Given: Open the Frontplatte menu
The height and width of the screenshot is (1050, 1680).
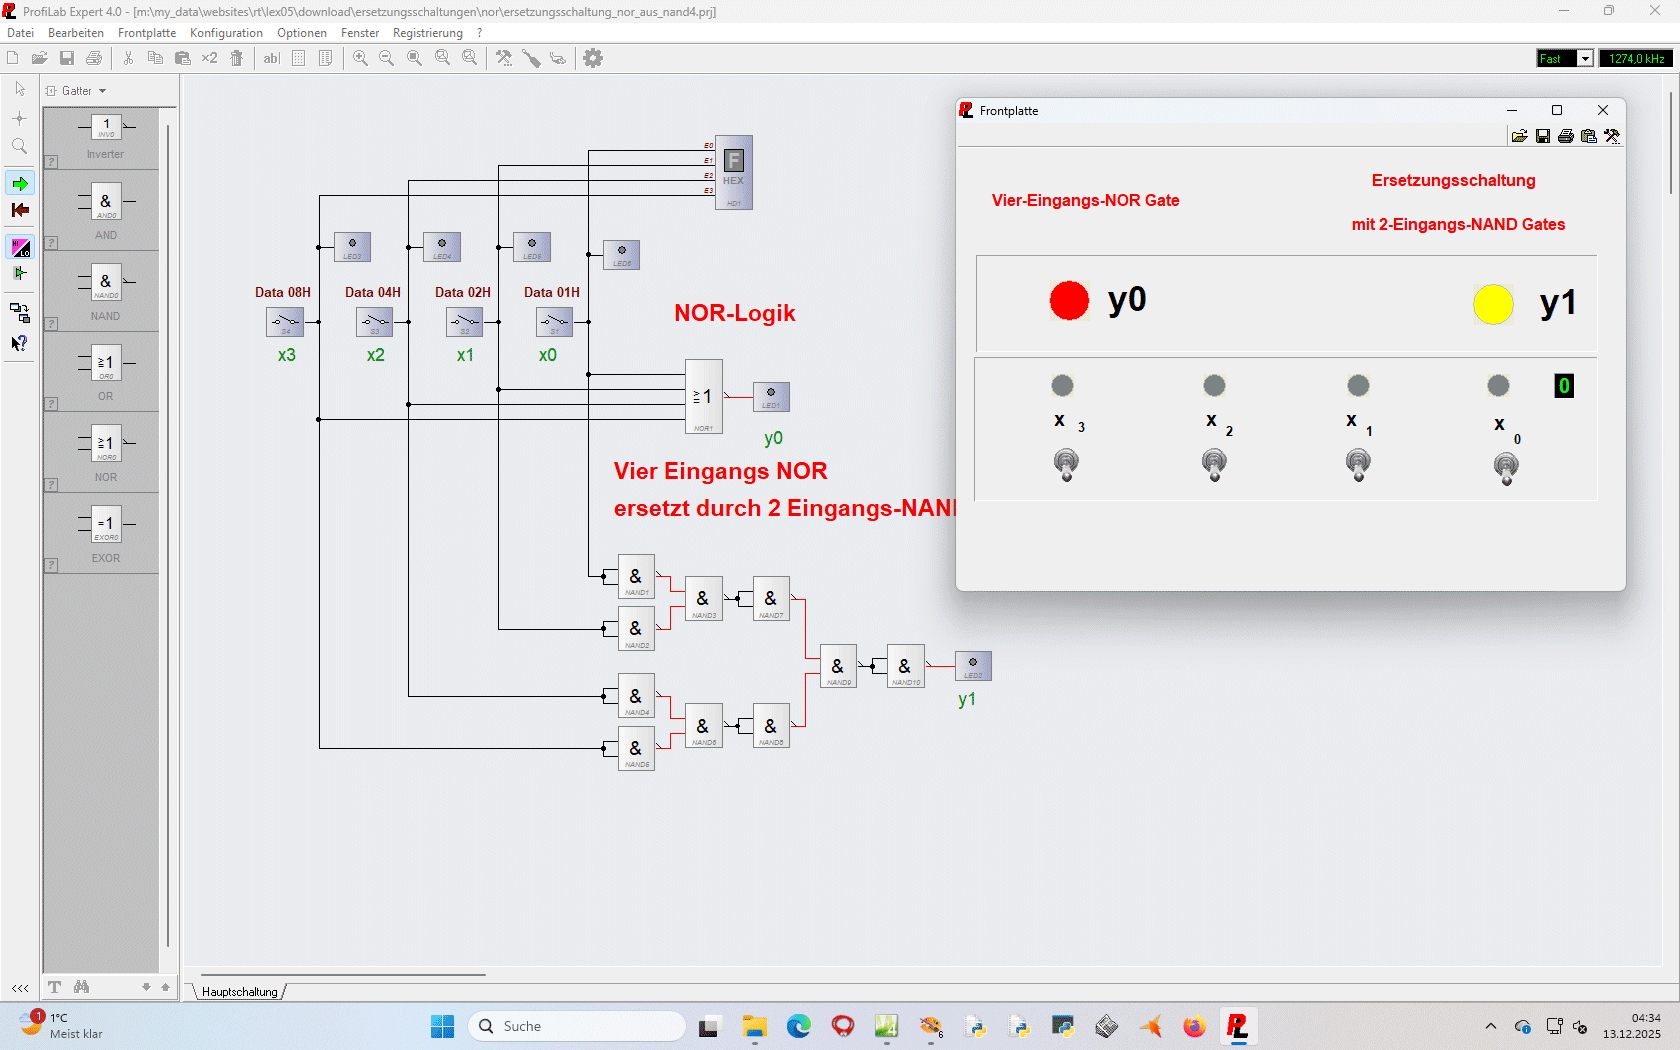Looking at the screenshot, I should 146,33.
